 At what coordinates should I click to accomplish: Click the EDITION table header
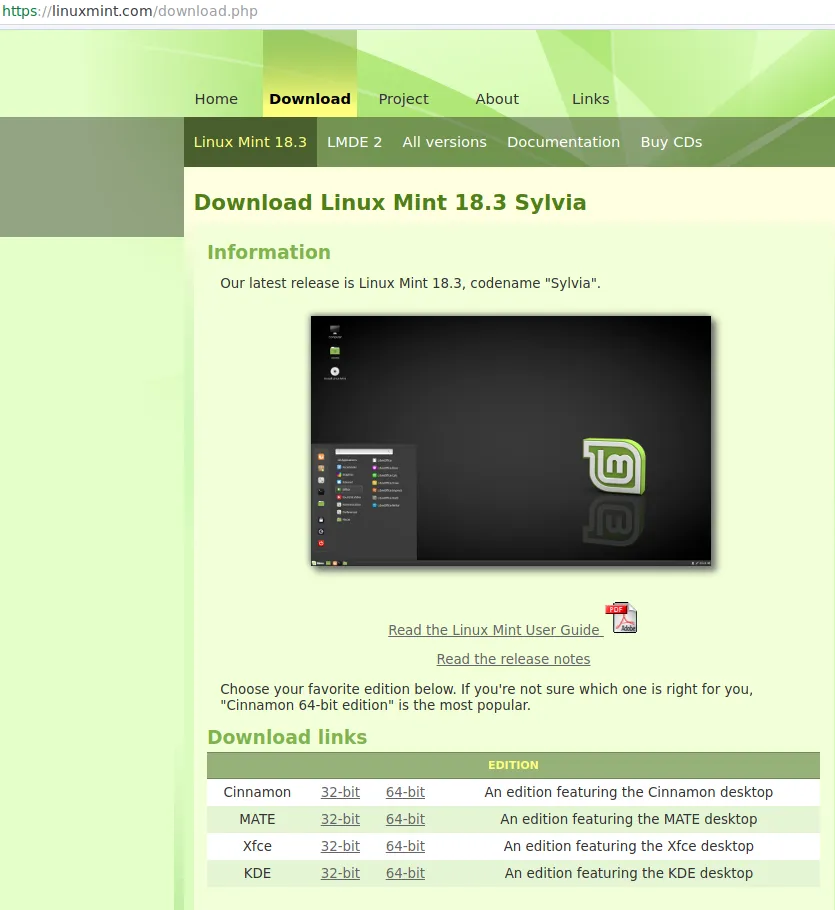[x=514, y=765]
